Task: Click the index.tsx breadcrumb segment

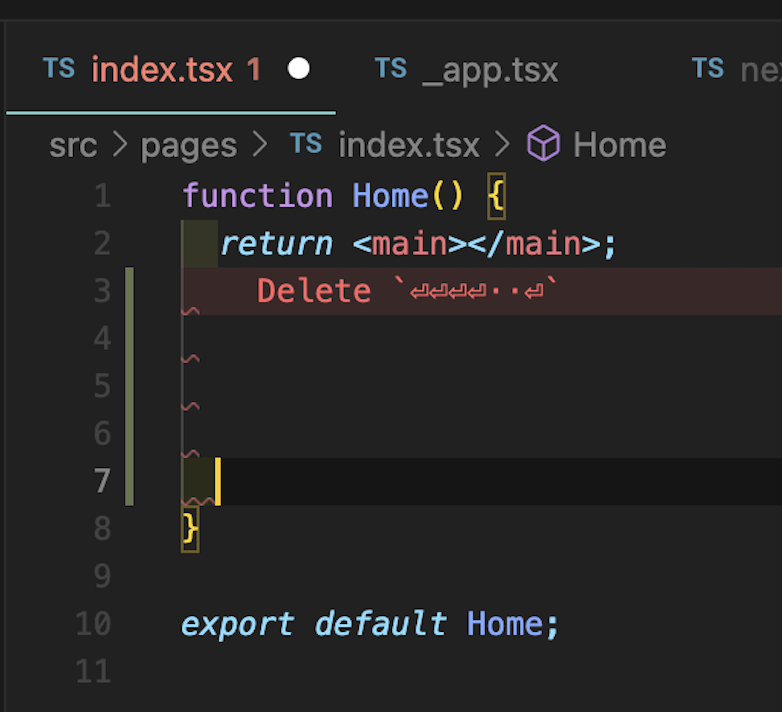Action: (409, 145)
